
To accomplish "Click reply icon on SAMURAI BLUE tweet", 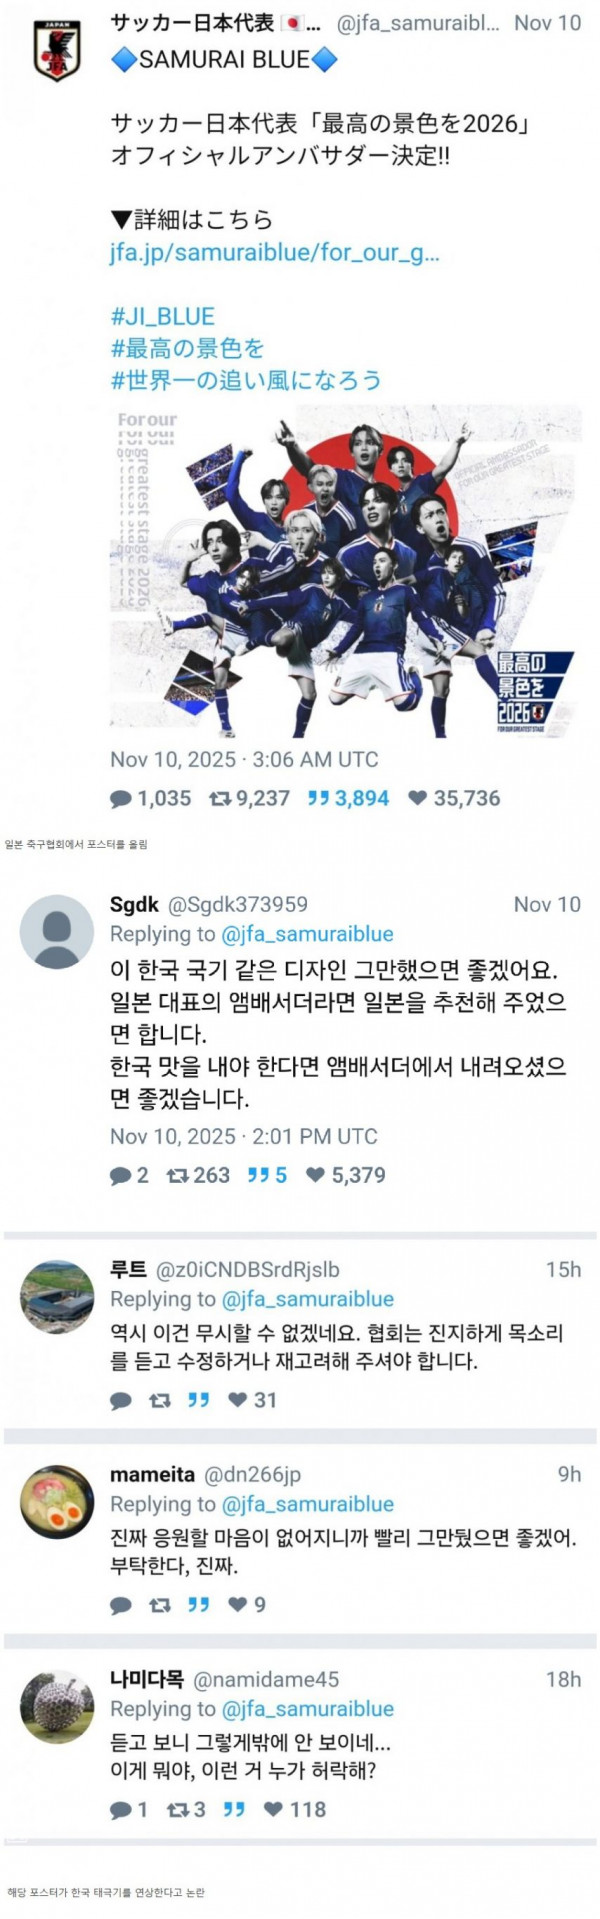I will 121,799.
